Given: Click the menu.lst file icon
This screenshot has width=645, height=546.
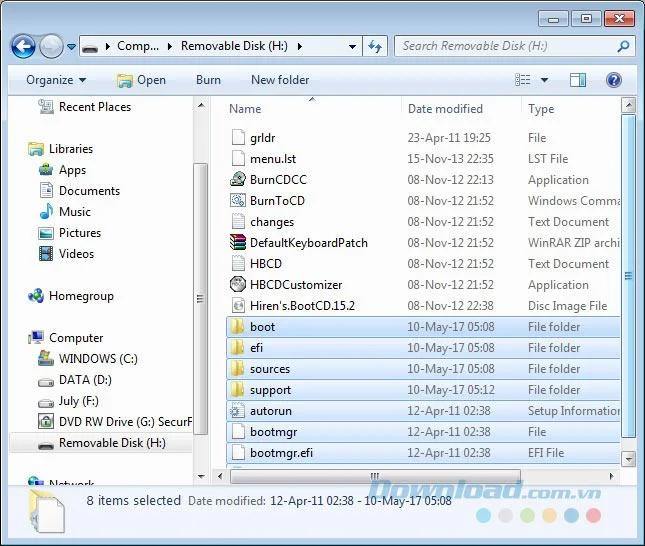Looking at the screenshot, I should 238,158.
